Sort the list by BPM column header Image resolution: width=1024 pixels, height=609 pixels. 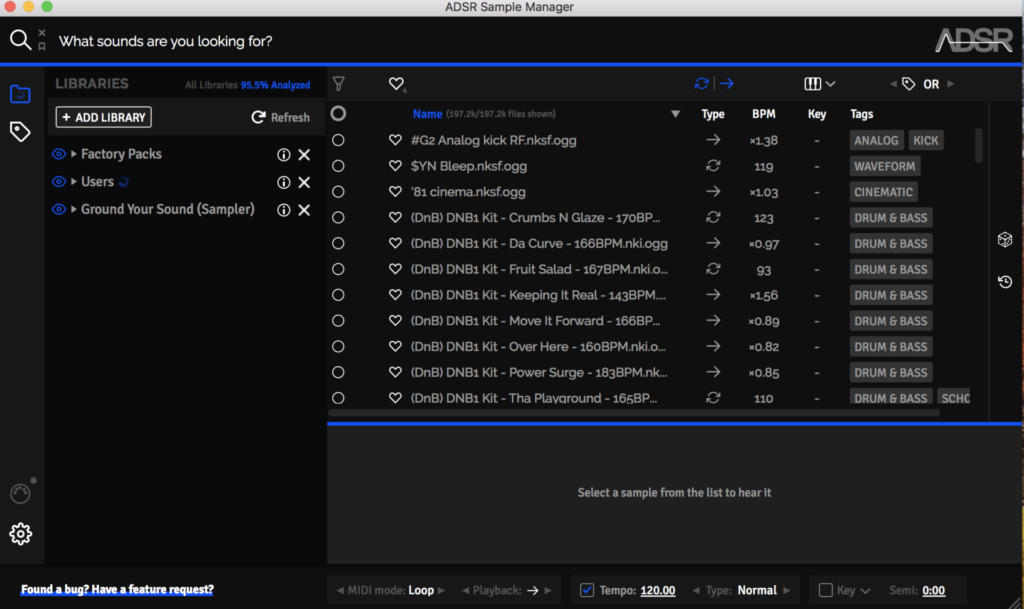click(763, 114)
